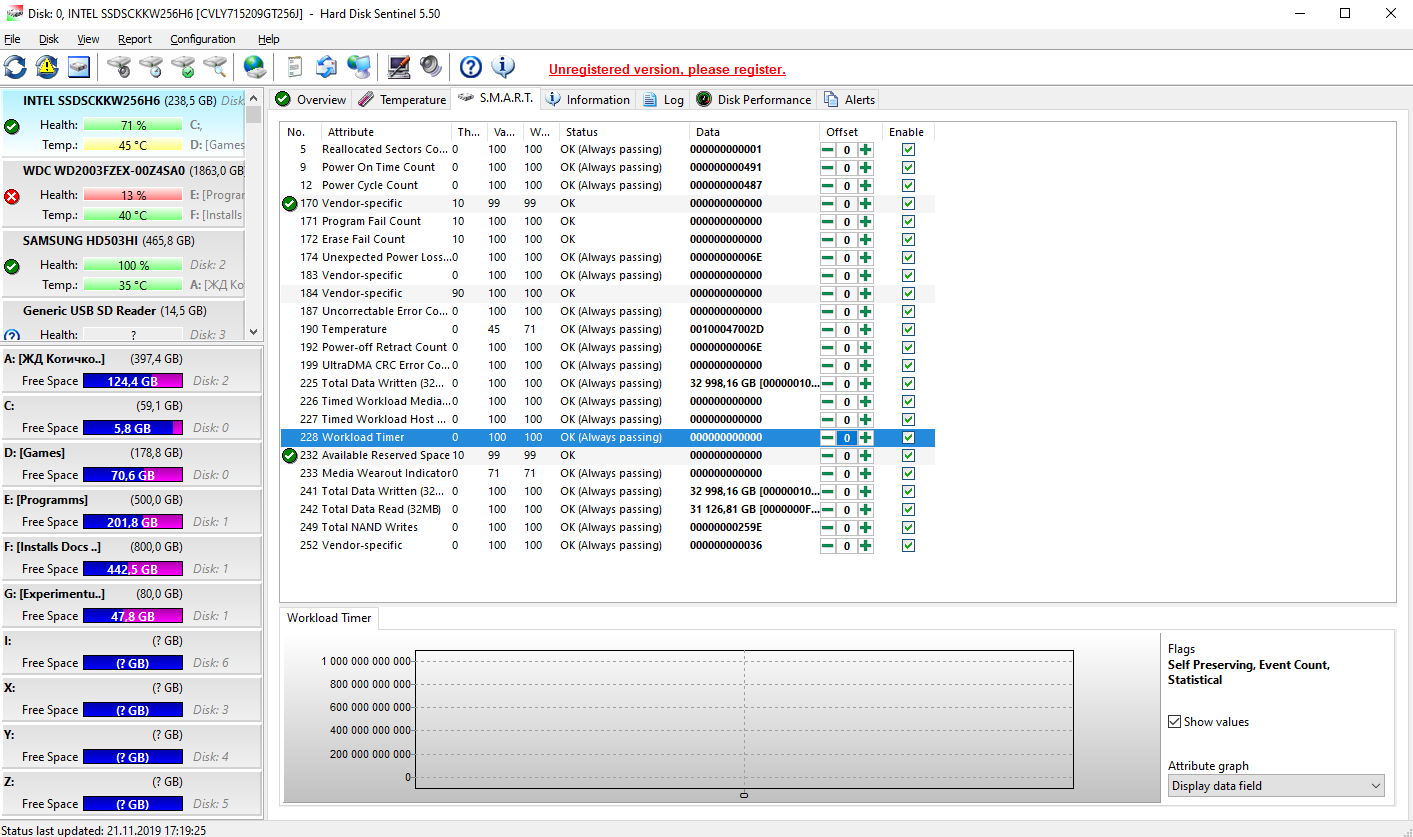
Task: Click the monitor with screwdriver configuration icon
Action: pos(399,67)
